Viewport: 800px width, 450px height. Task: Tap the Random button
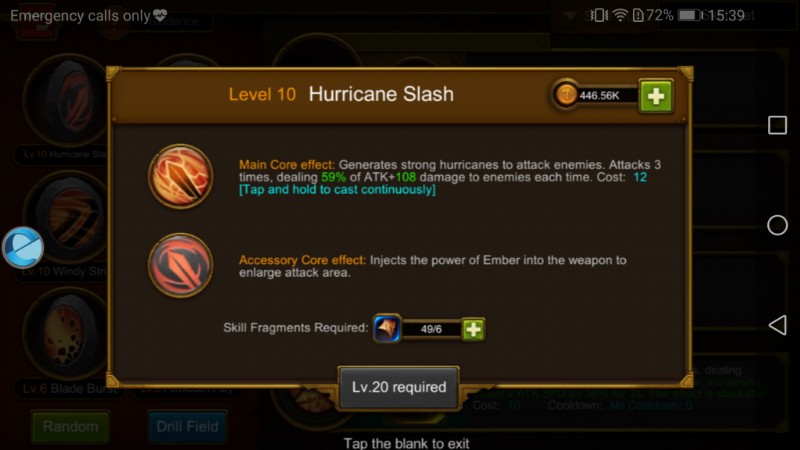pyautogui.click(x=70, y=427)
